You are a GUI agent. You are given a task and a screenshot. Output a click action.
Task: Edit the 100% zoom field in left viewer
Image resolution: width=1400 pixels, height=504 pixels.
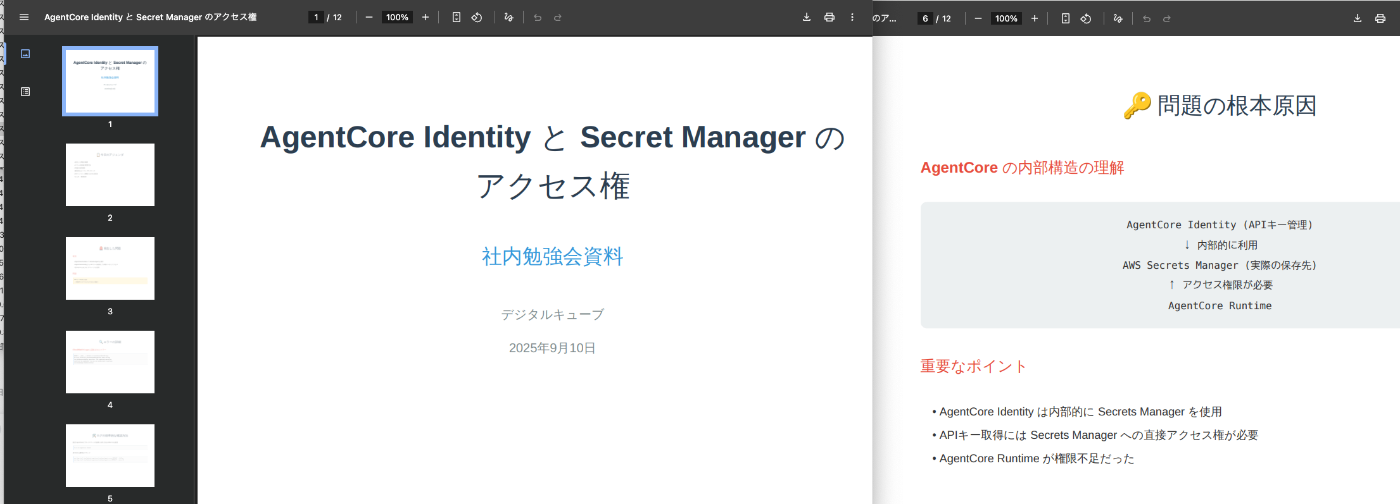397,17
